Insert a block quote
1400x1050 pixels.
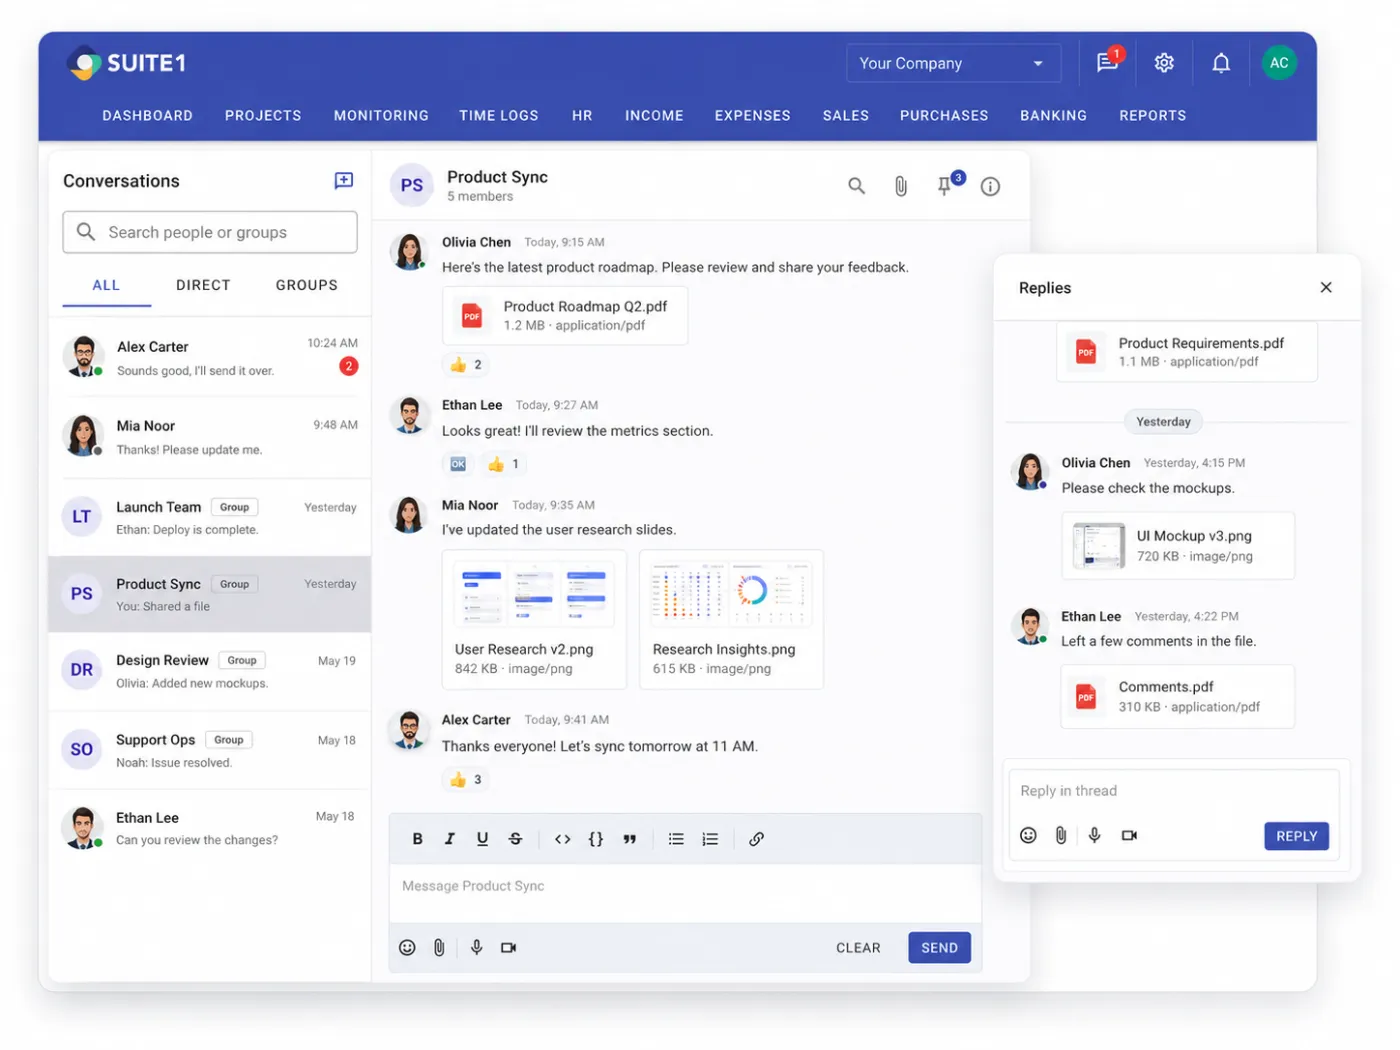pyautogui.click(x=629, y=839)
